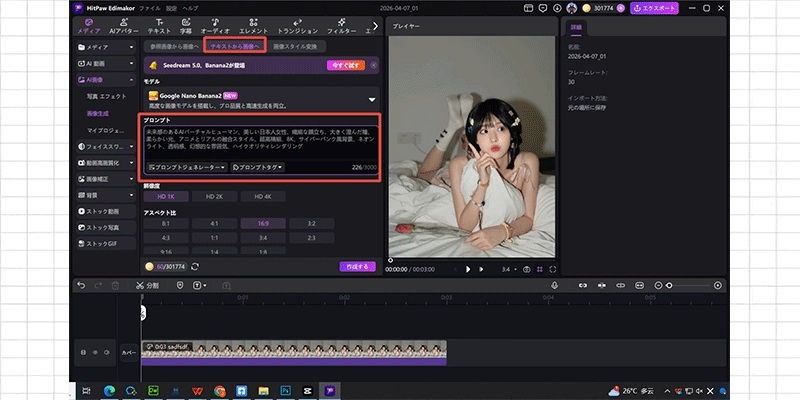
Task: Expand the Google Nano Banana2 model dropdown
Action: tap(371, 99)
